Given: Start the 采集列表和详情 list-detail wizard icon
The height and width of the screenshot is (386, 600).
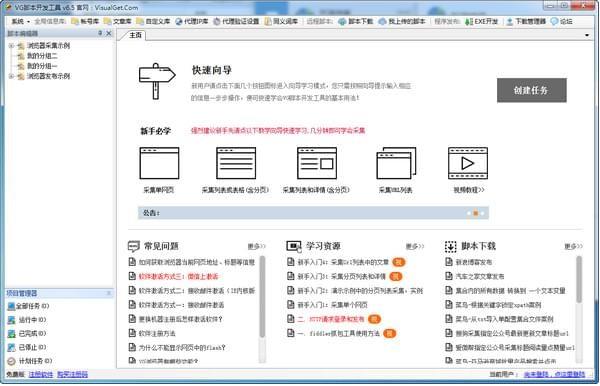Looking at the screenshot, I should (317, 163).
